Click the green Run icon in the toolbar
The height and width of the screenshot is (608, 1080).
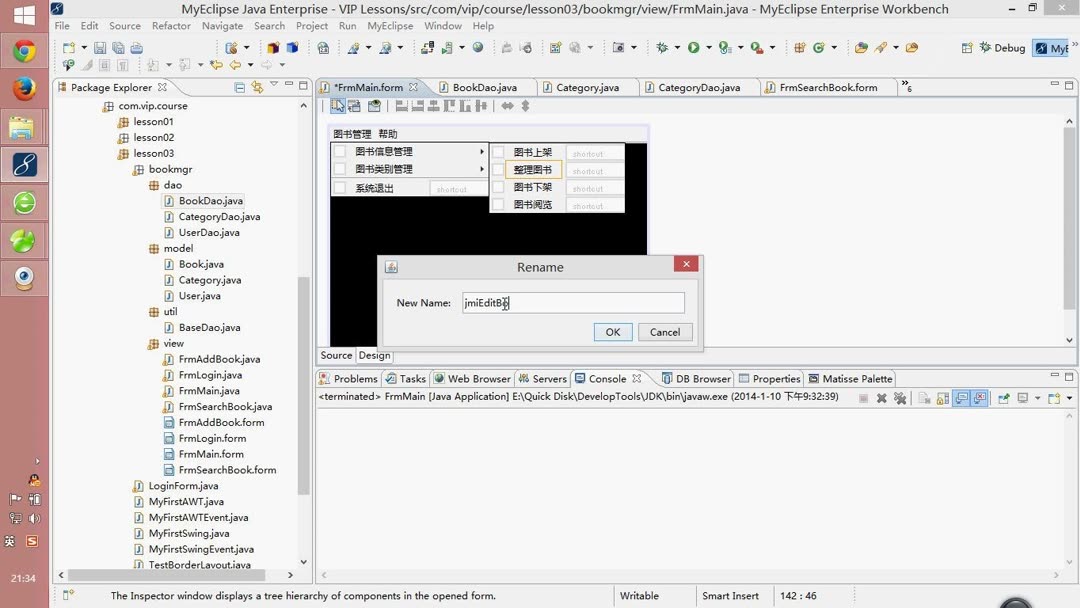pos(693,47)
